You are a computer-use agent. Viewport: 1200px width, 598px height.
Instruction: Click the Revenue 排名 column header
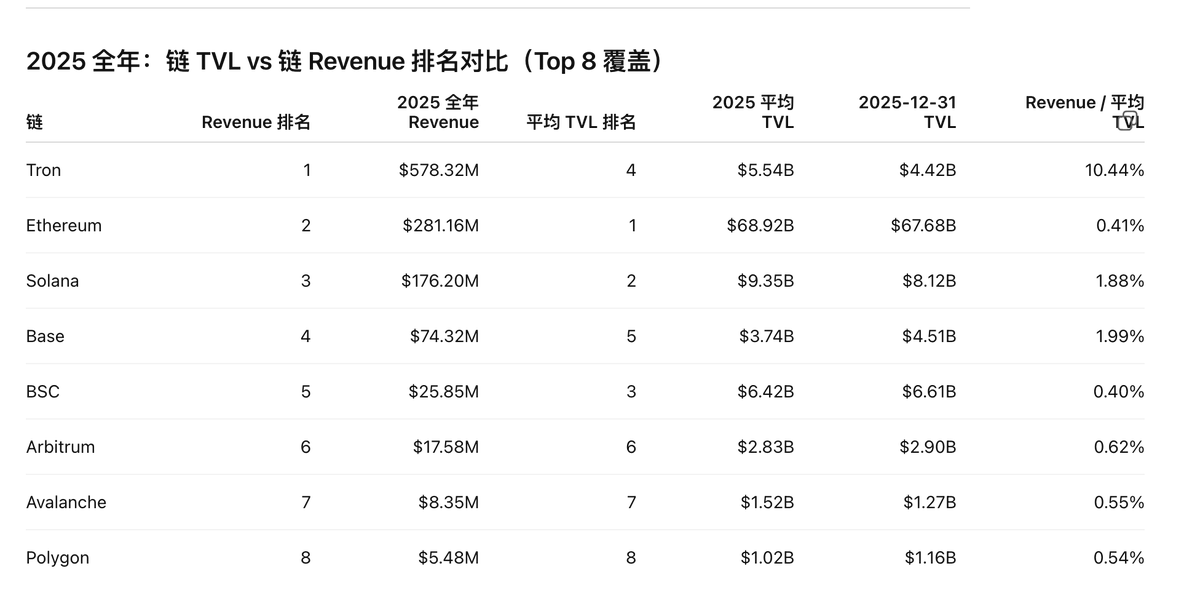(x=256, y=122)
